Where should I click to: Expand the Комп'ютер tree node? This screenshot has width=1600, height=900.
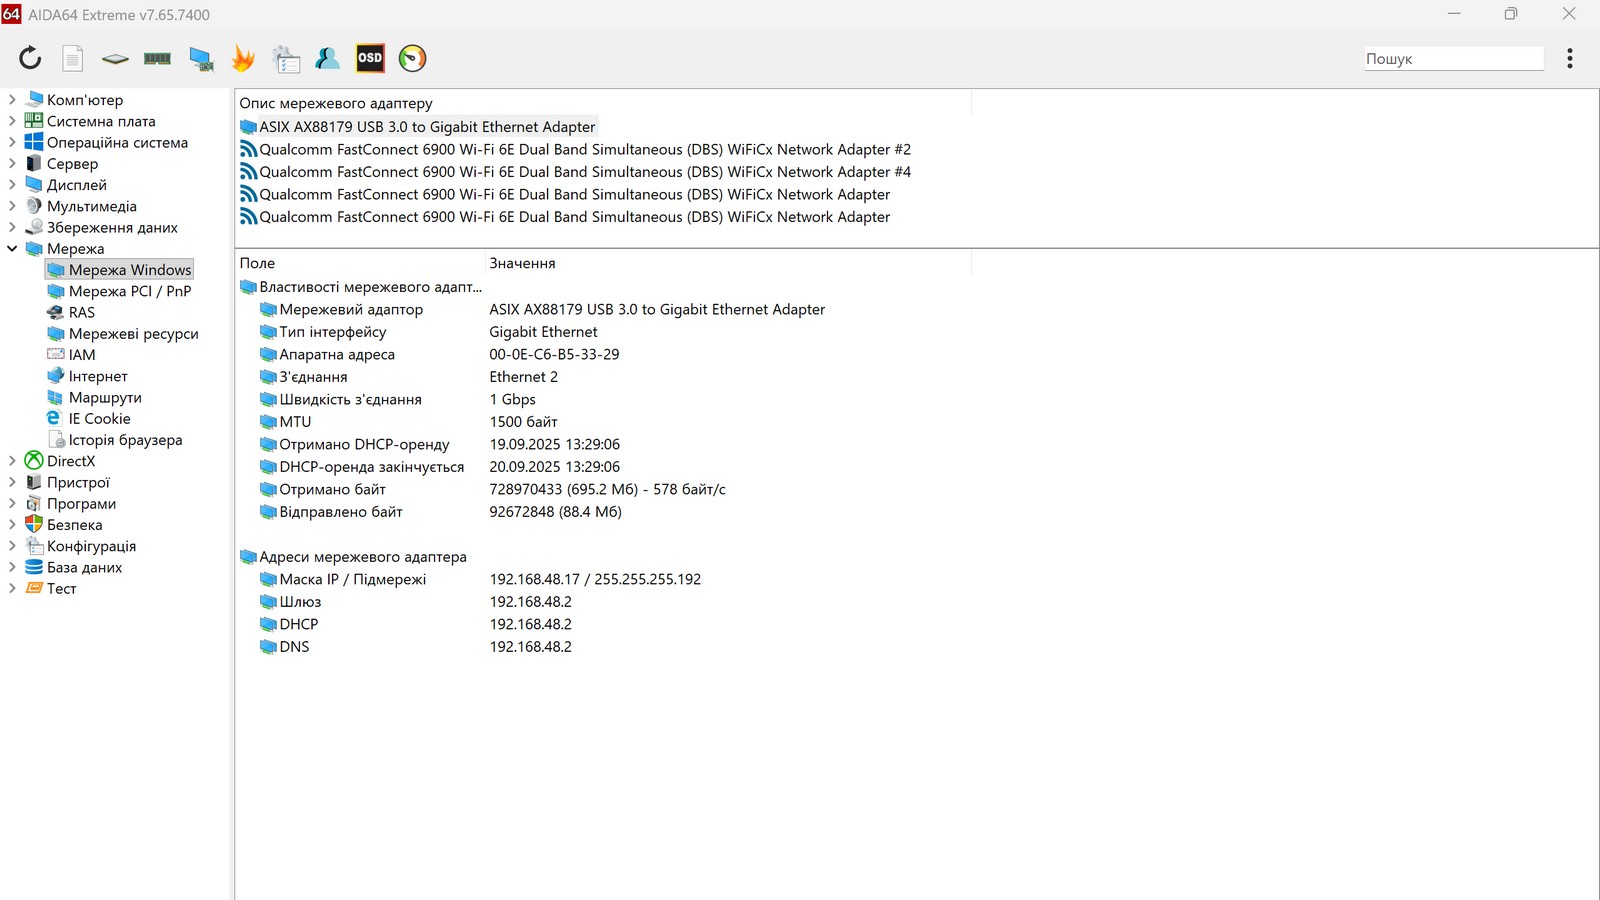(x=12, y=100)
